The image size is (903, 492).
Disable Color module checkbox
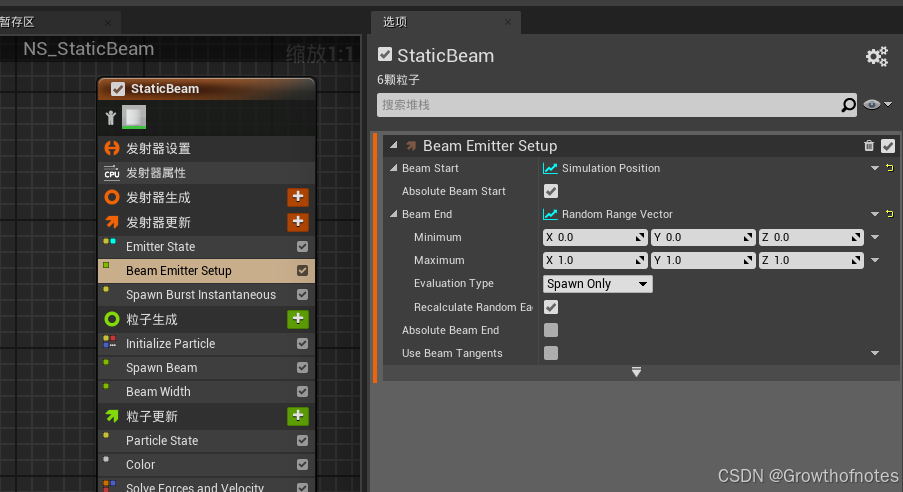(302, 464)
